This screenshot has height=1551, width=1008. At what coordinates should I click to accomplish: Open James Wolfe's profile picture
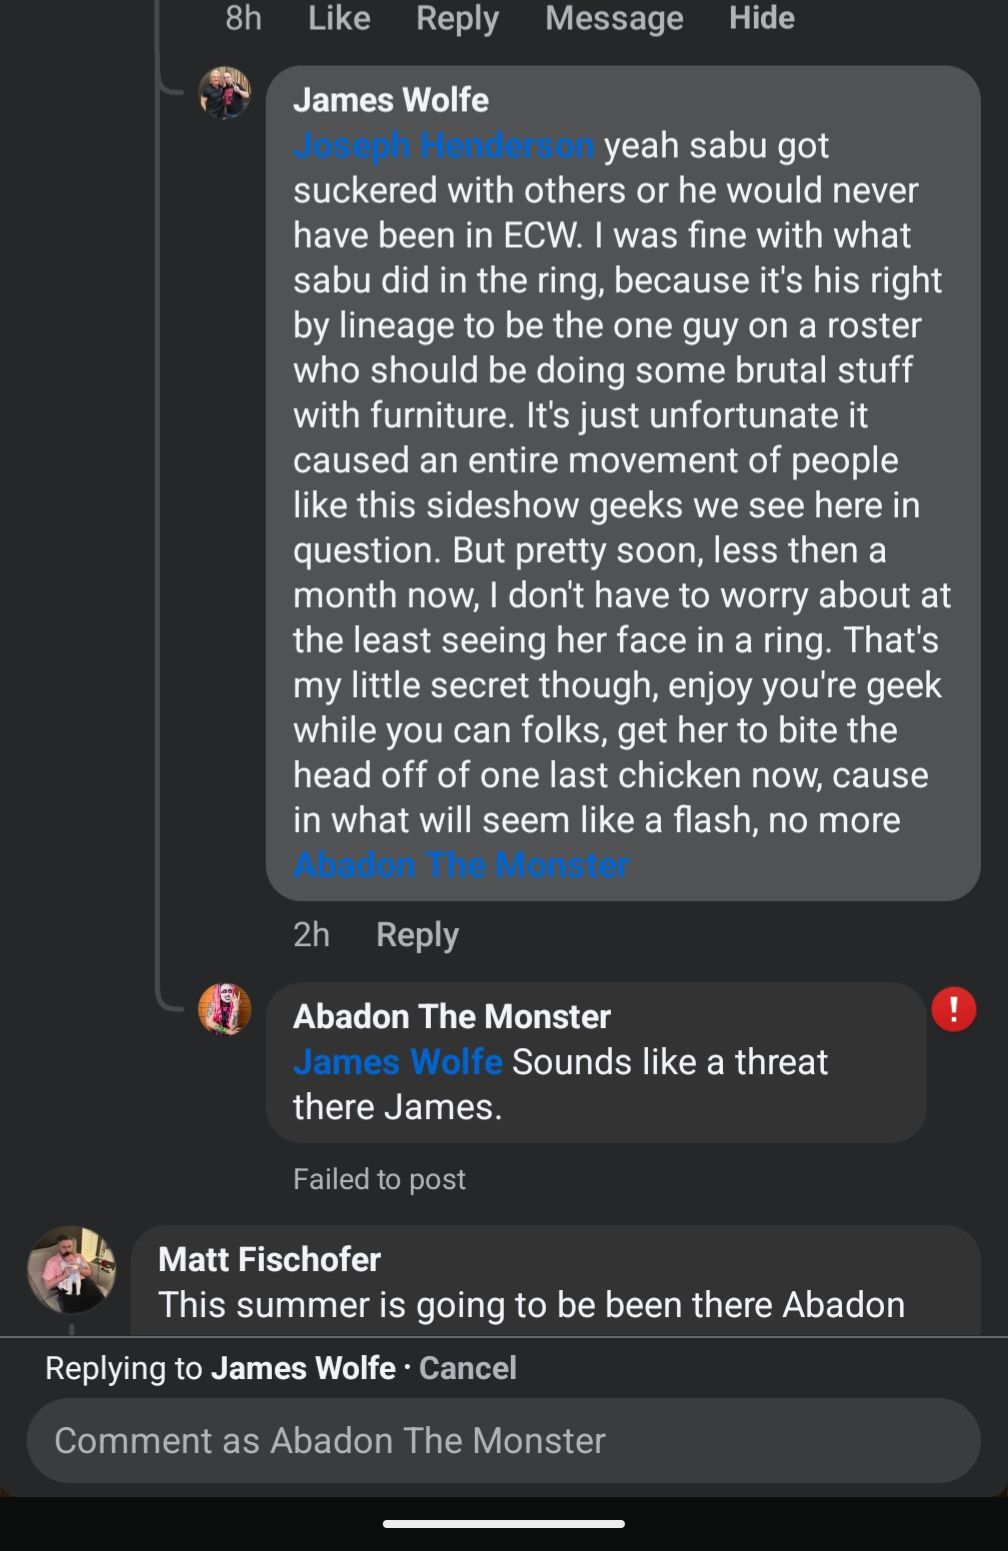224,93
